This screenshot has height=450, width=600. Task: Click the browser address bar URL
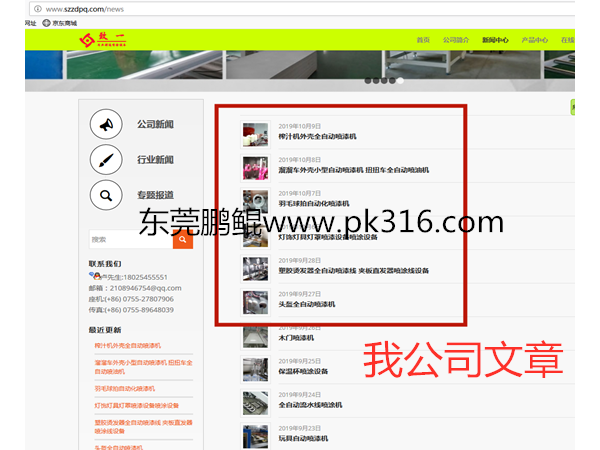tap(85, 9)
